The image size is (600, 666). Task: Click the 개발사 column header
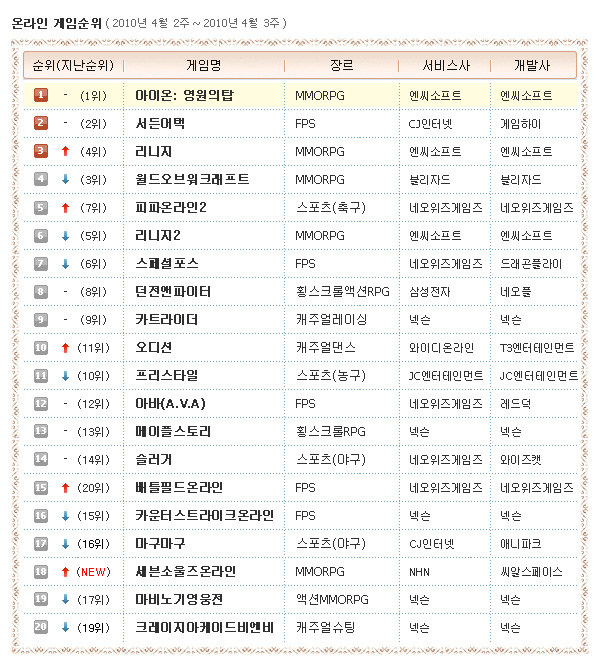pyautogui.click(x=532, y=65)
